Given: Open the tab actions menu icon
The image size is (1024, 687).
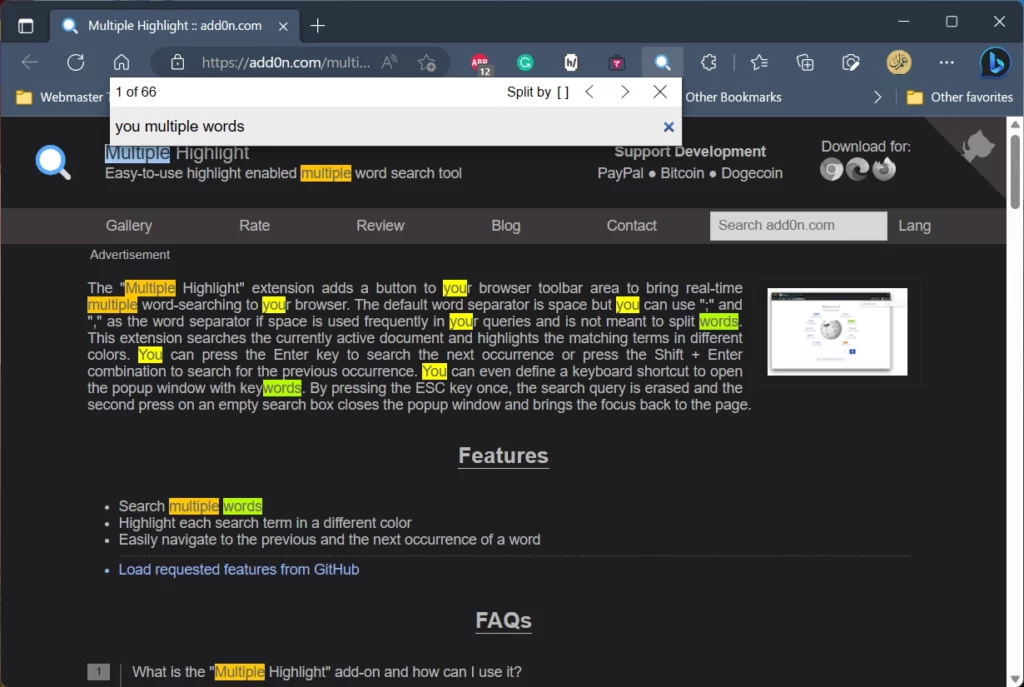Looking at the screenshot, I should pyautogui.click(x=25, y=25).
